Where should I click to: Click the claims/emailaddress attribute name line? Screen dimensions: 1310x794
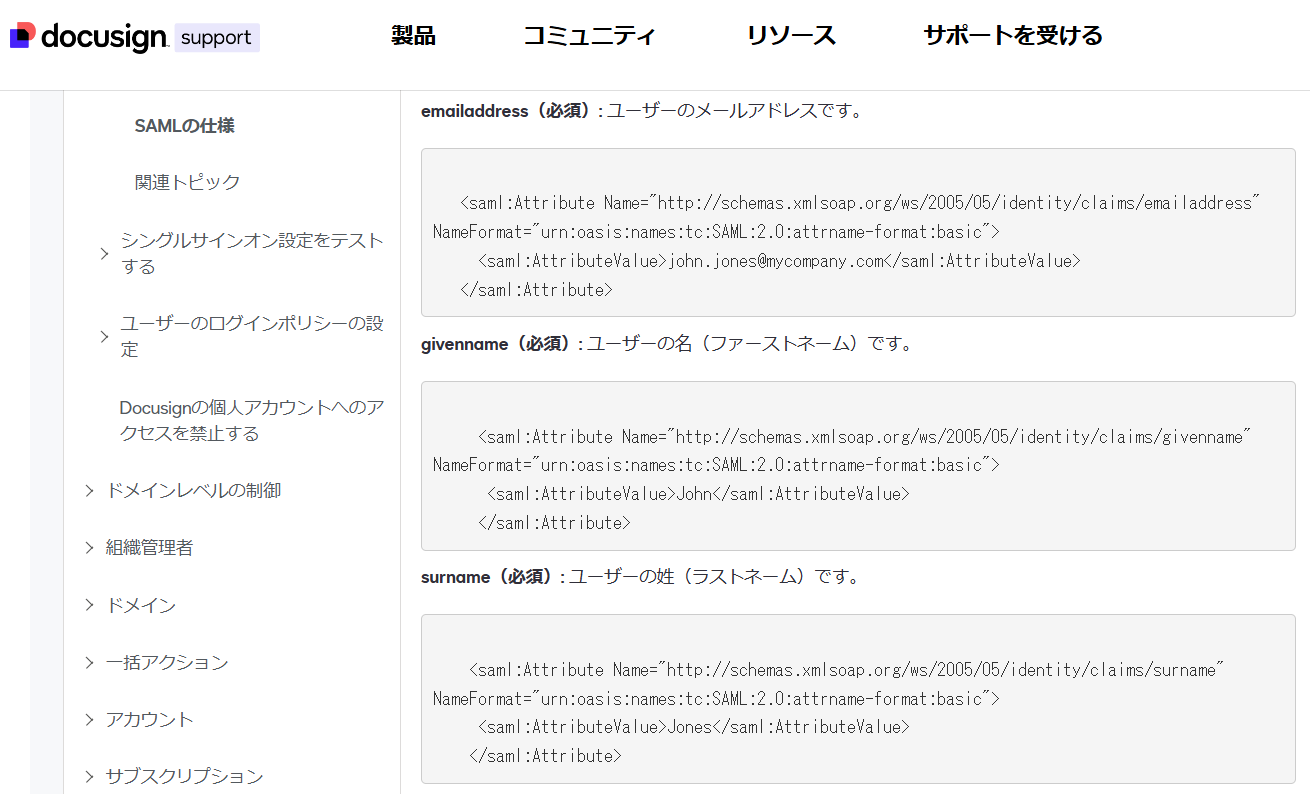coord(860,203)
